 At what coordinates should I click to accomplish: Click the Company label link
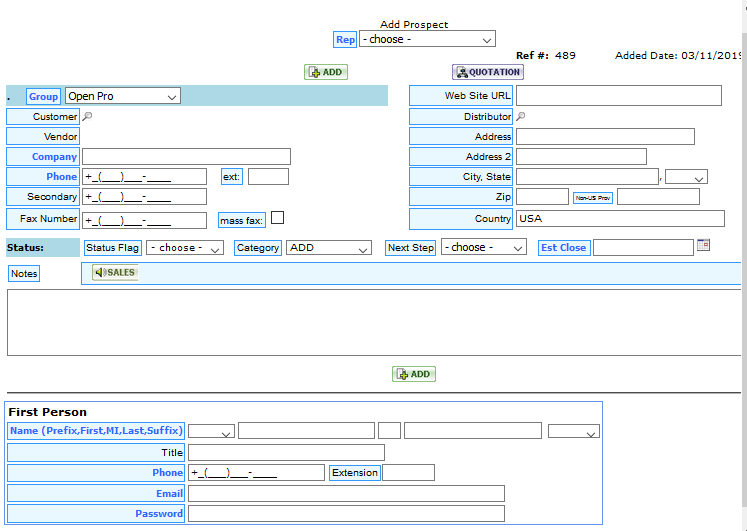[x=54, y=157]
